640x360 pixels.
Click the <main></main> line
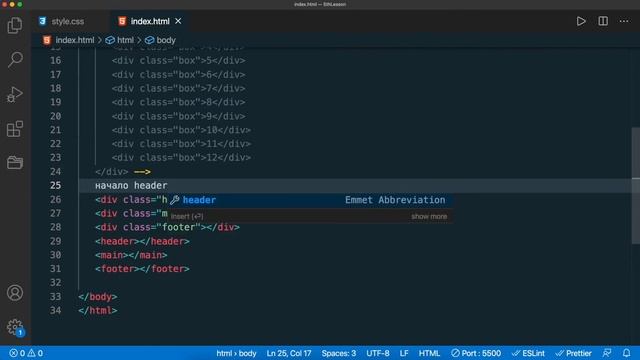coord(131,255)
